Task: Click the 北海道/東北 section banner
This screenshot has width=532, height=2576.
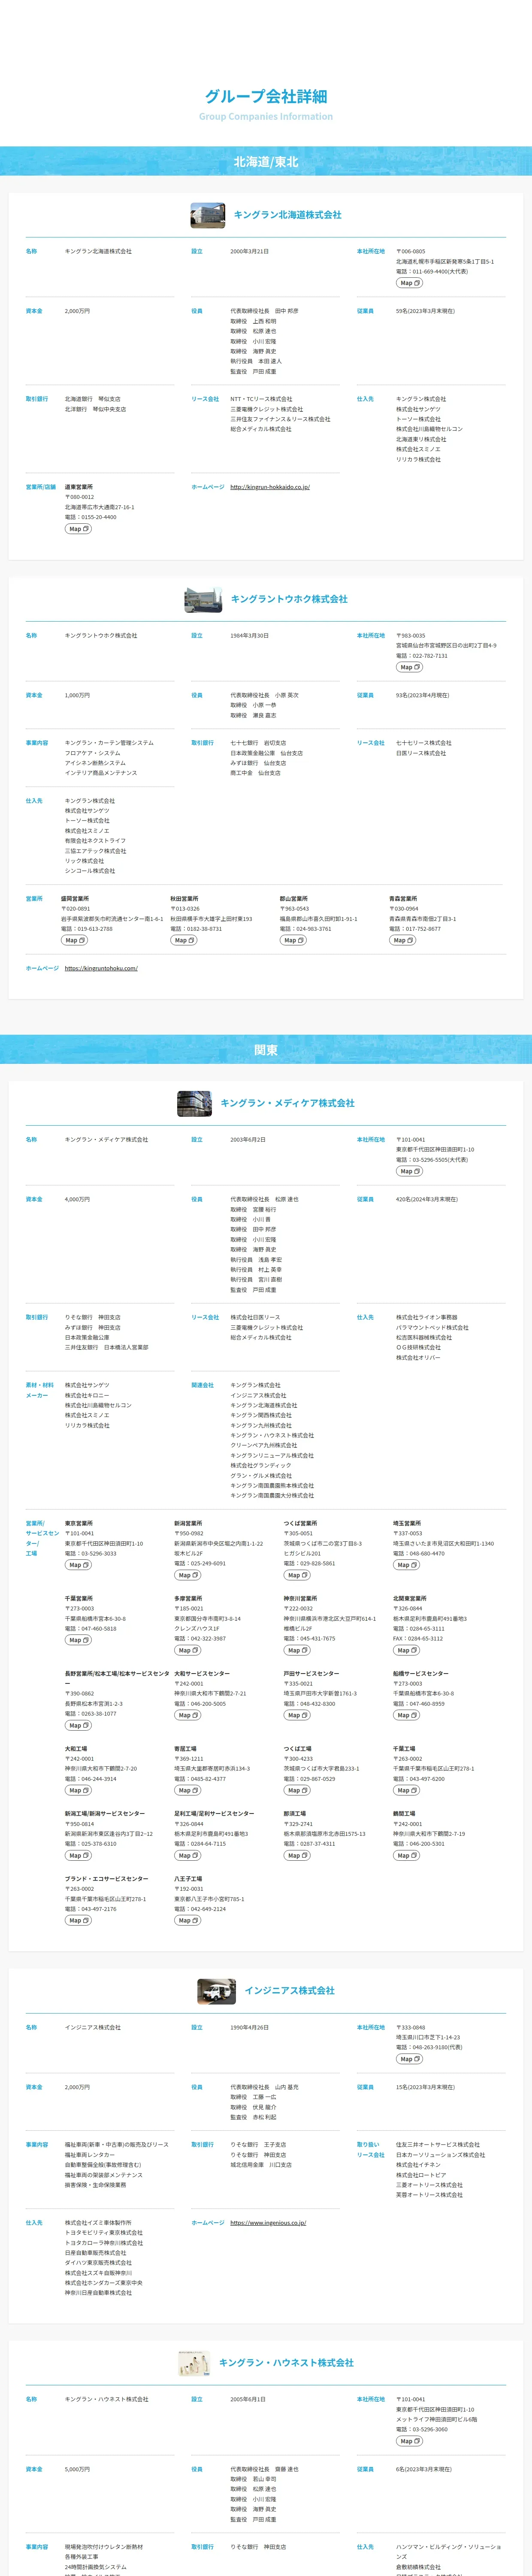Action: 266,162
